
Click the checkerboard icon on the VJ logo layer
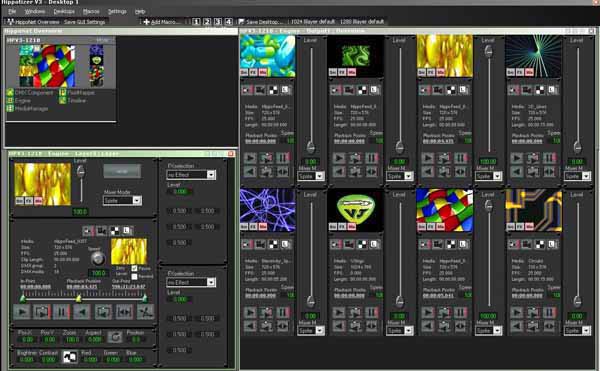pyautogui.click(x=362, y=244)
